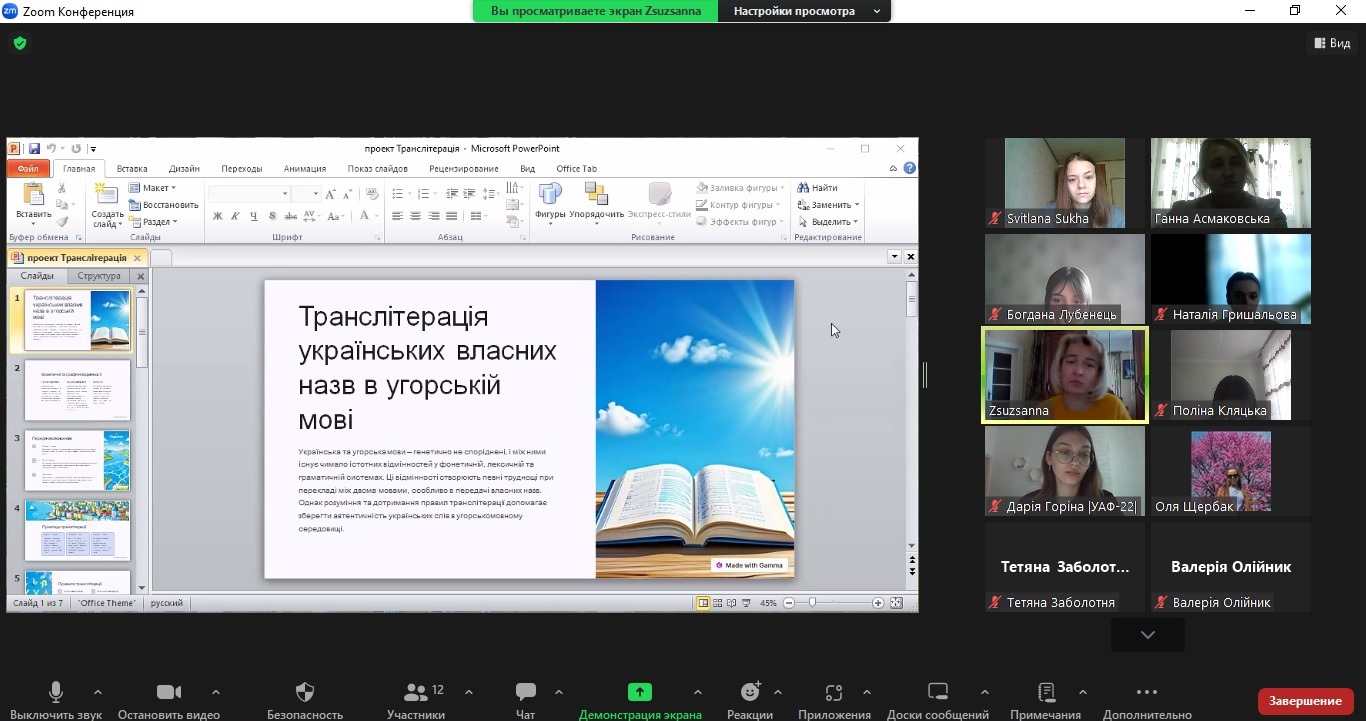Click the PowerPoint zoom slider track
This screenshot has height=721, width=1366.
[x=834, y=603]
